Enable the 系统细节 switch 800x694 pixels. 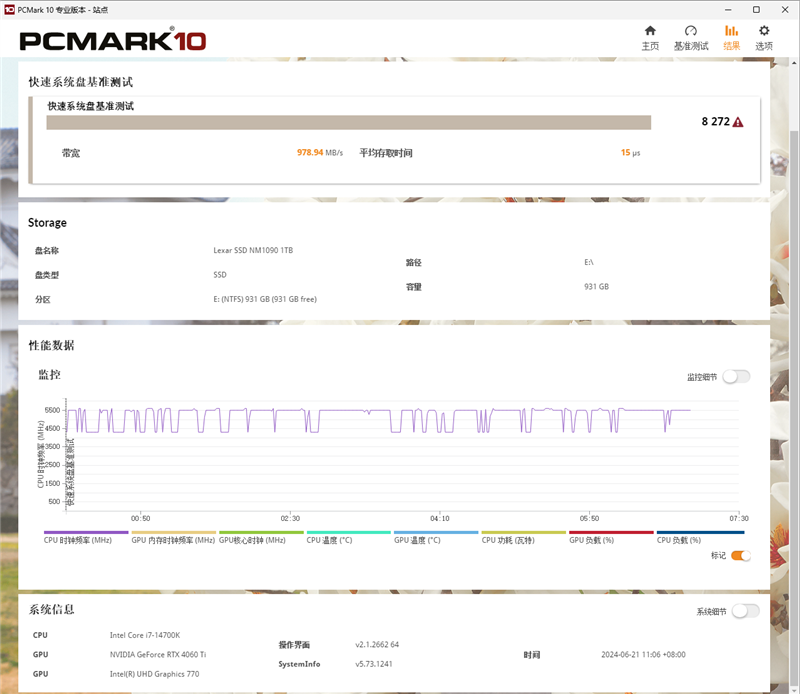pyautogui.click(x=745, y=611)
